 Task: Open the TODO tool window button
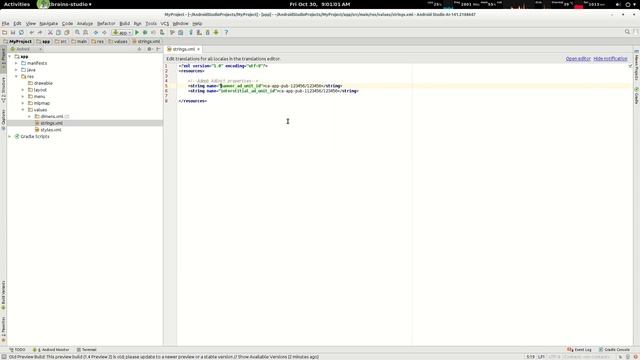17,350
